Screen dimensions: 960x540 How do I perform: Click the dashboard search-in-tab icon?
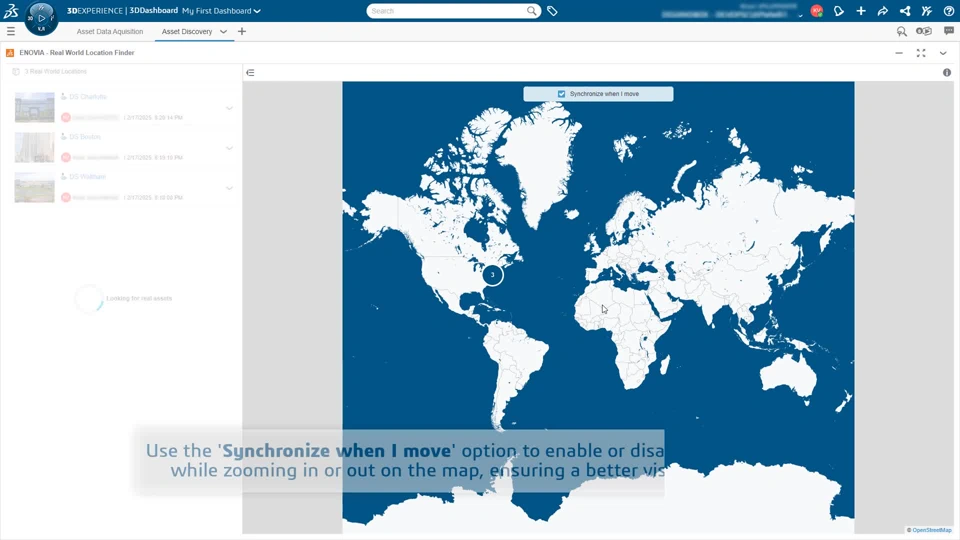902,31
